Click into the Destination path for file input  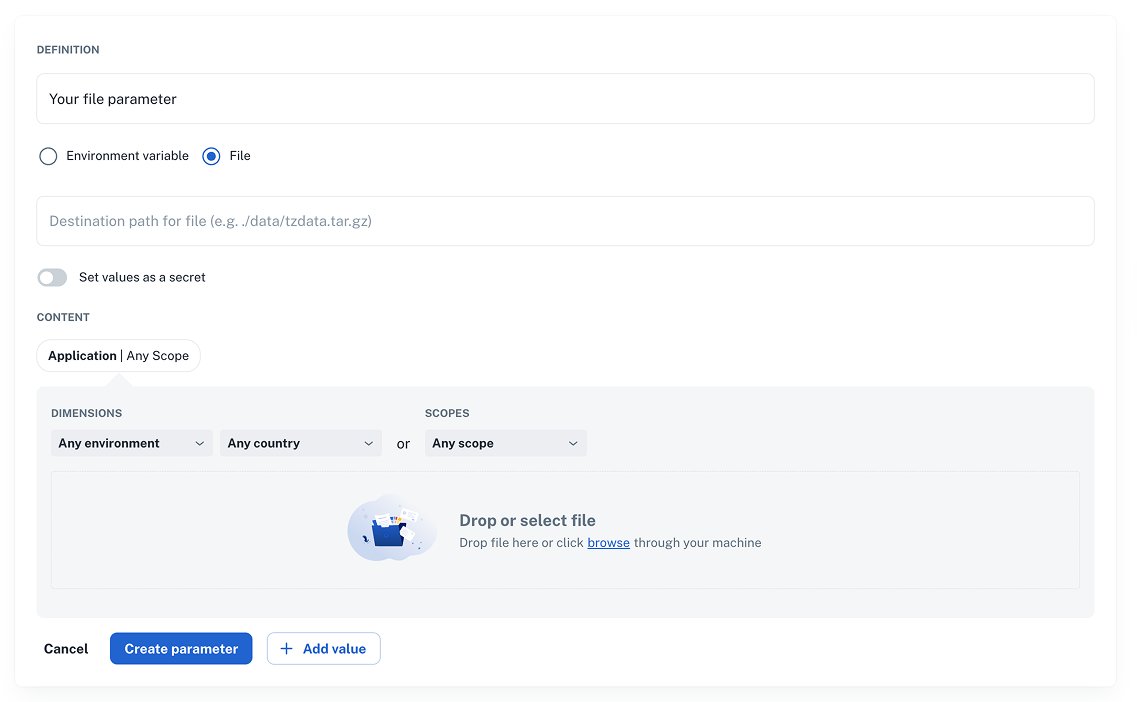565,221
